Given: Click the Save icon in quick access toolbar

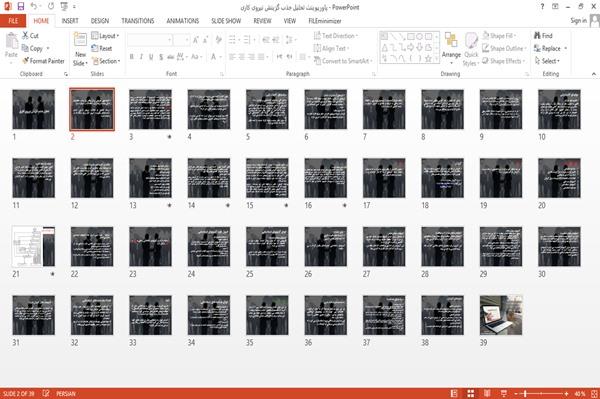Looking at the screenshot, I should click(x=21, y=7).
